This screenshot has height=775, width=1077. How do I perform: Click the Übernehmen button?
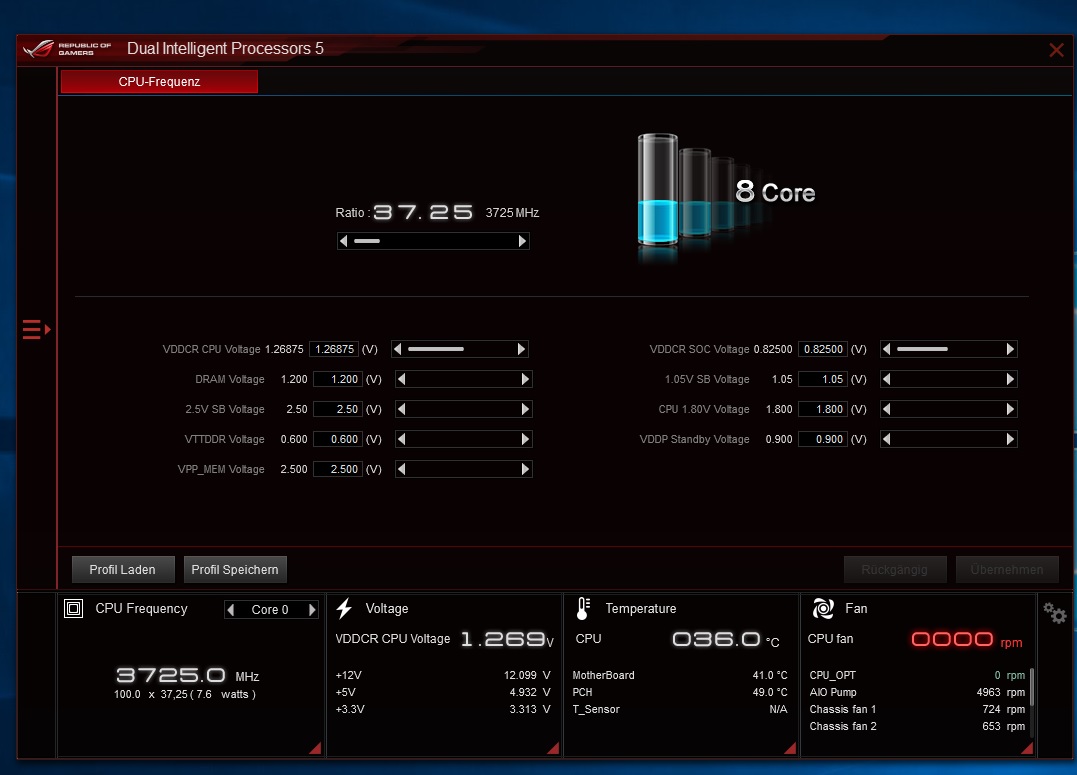tap(1007, 570)
